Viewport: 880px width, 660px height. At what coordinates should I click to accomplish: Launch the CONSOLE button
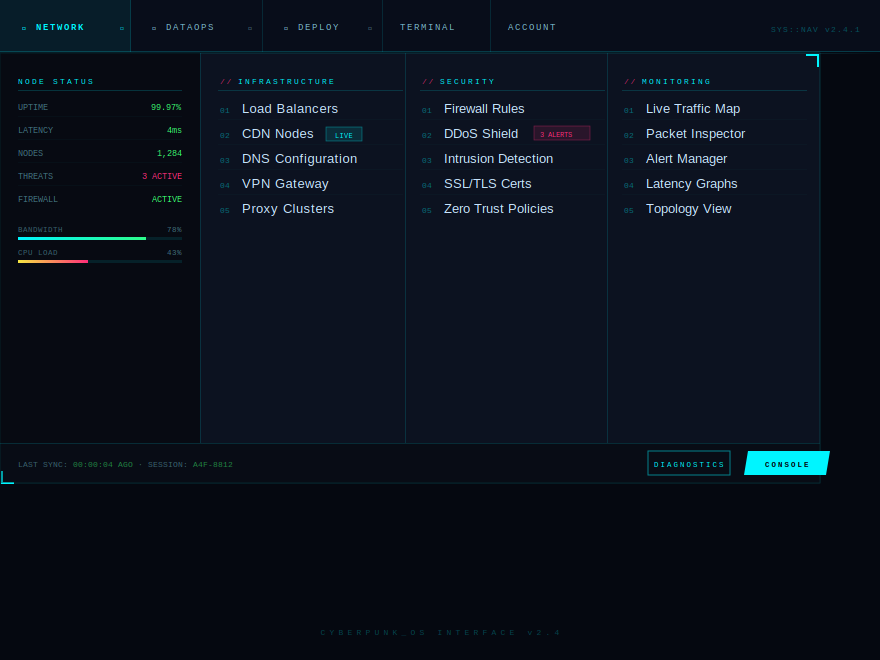click(x=787, y=464)
